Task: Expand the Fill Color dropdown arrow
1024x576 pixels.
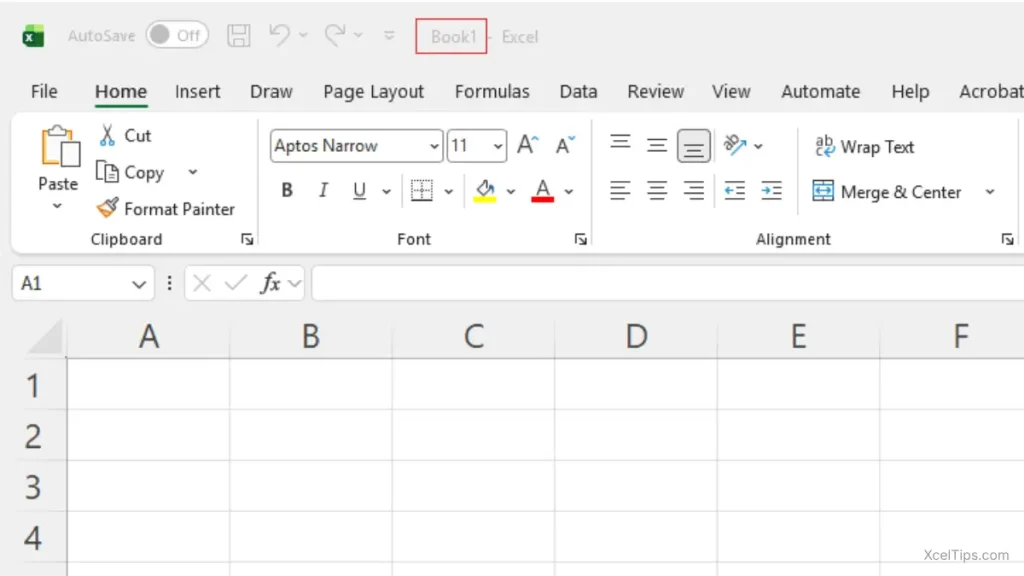Action: pyautogui.click(x=511, y=190)
